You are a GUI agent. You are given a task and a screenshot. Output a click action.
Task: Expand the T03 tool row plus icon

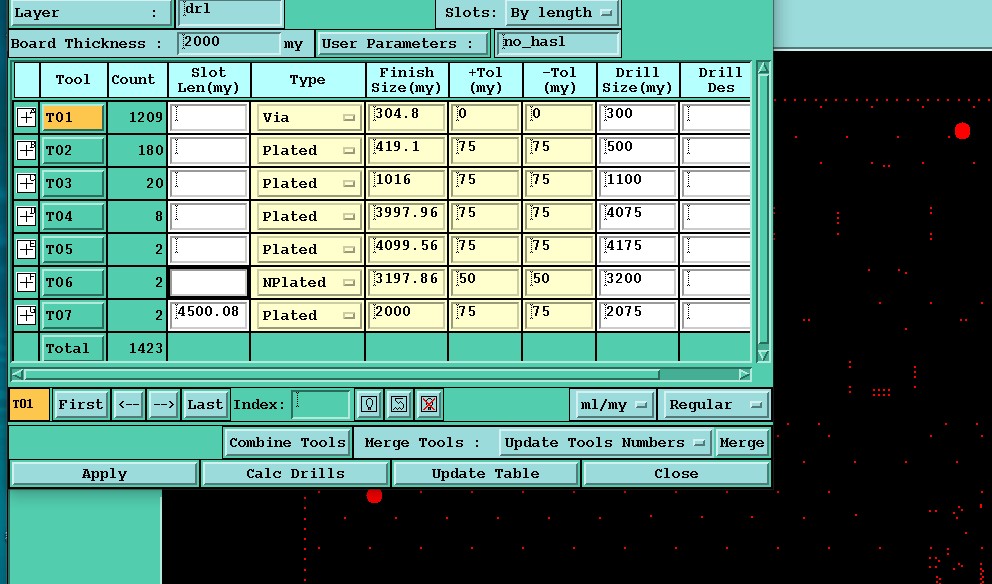[27, 183]
